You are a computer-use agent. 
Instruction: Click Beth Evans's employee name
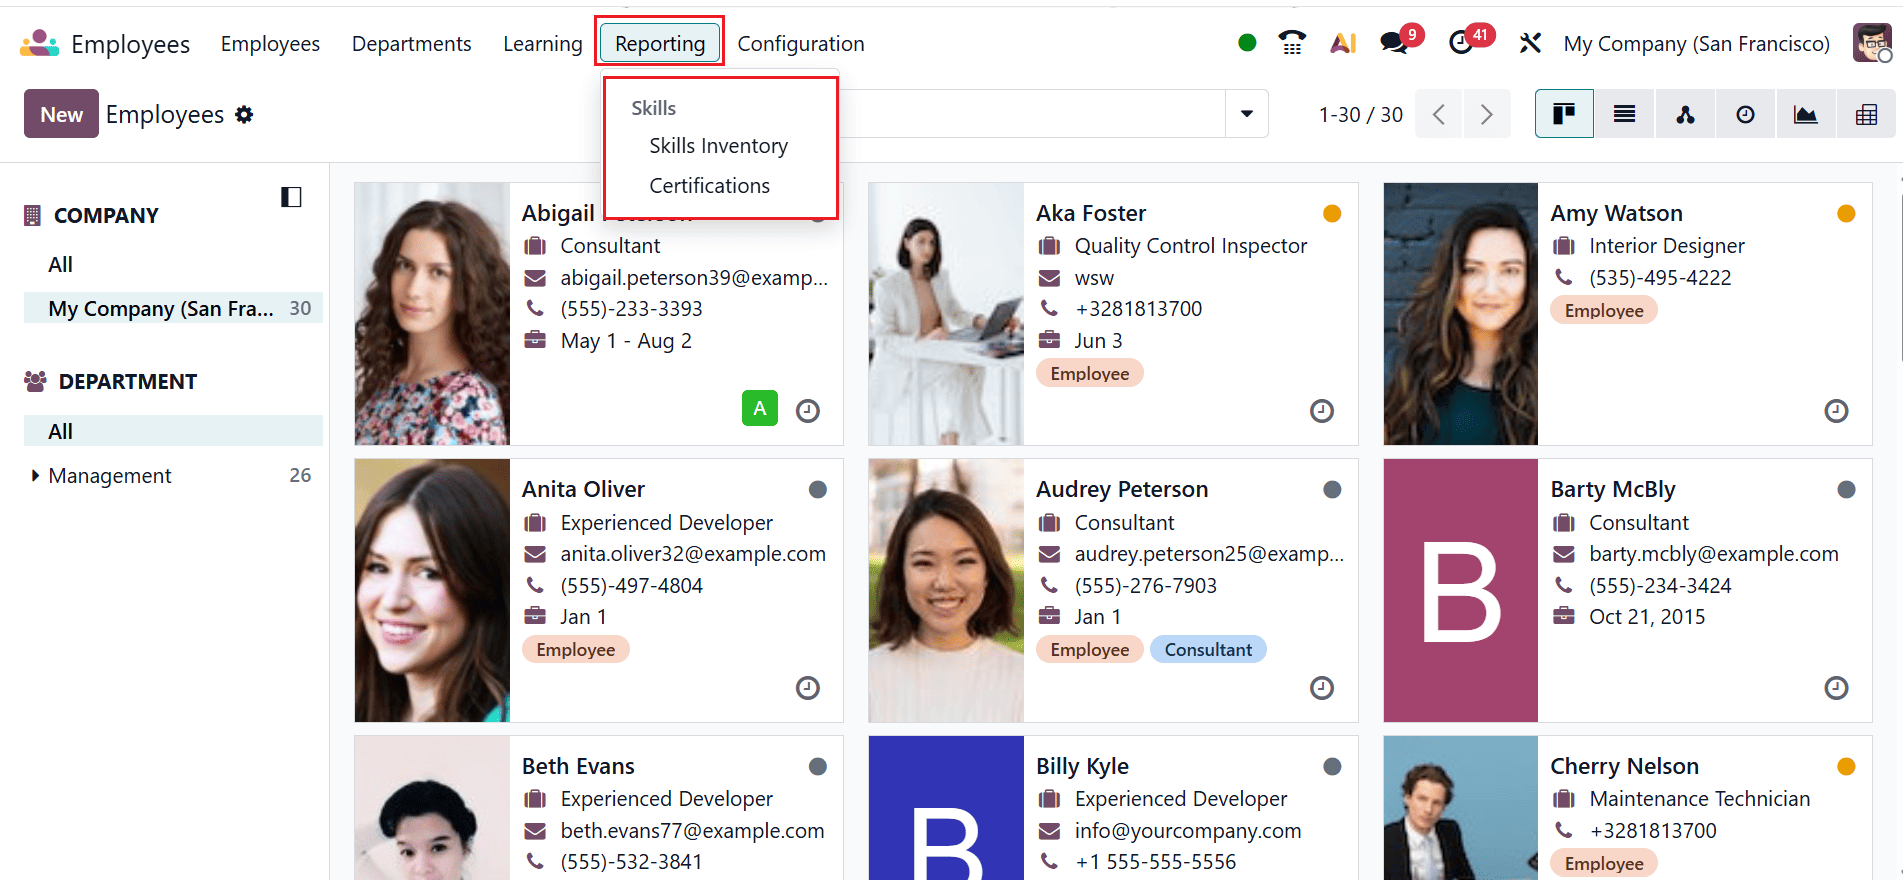pyautogui.click(x=578, y=766)
